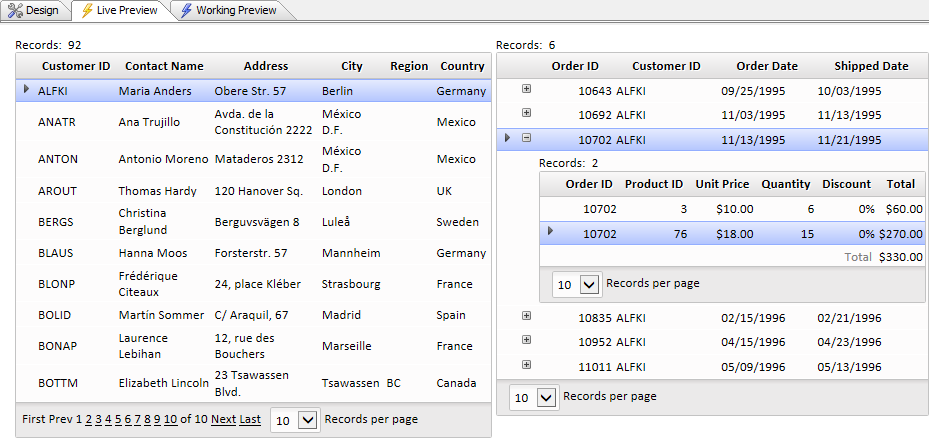Sort customers by City header
Screen dimensions: 929x438
tap(352, 66)
